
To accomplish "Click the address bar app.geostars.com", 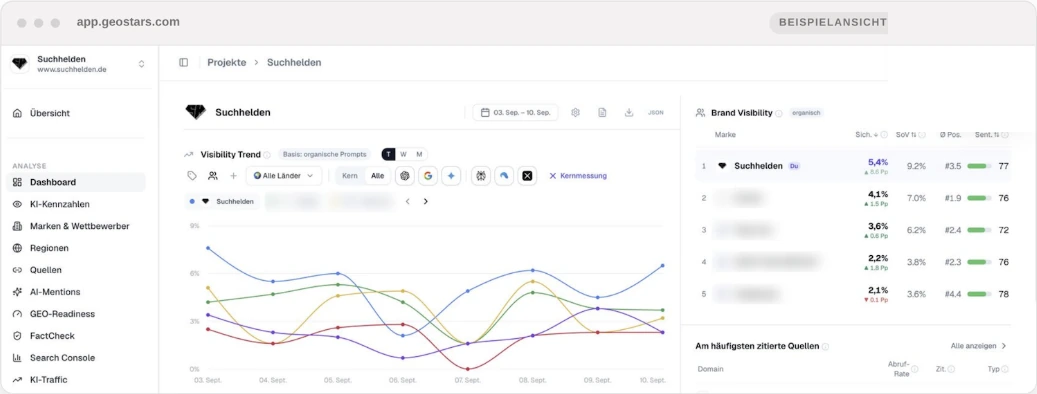I will pyautogui.click(x=128, y=22).
